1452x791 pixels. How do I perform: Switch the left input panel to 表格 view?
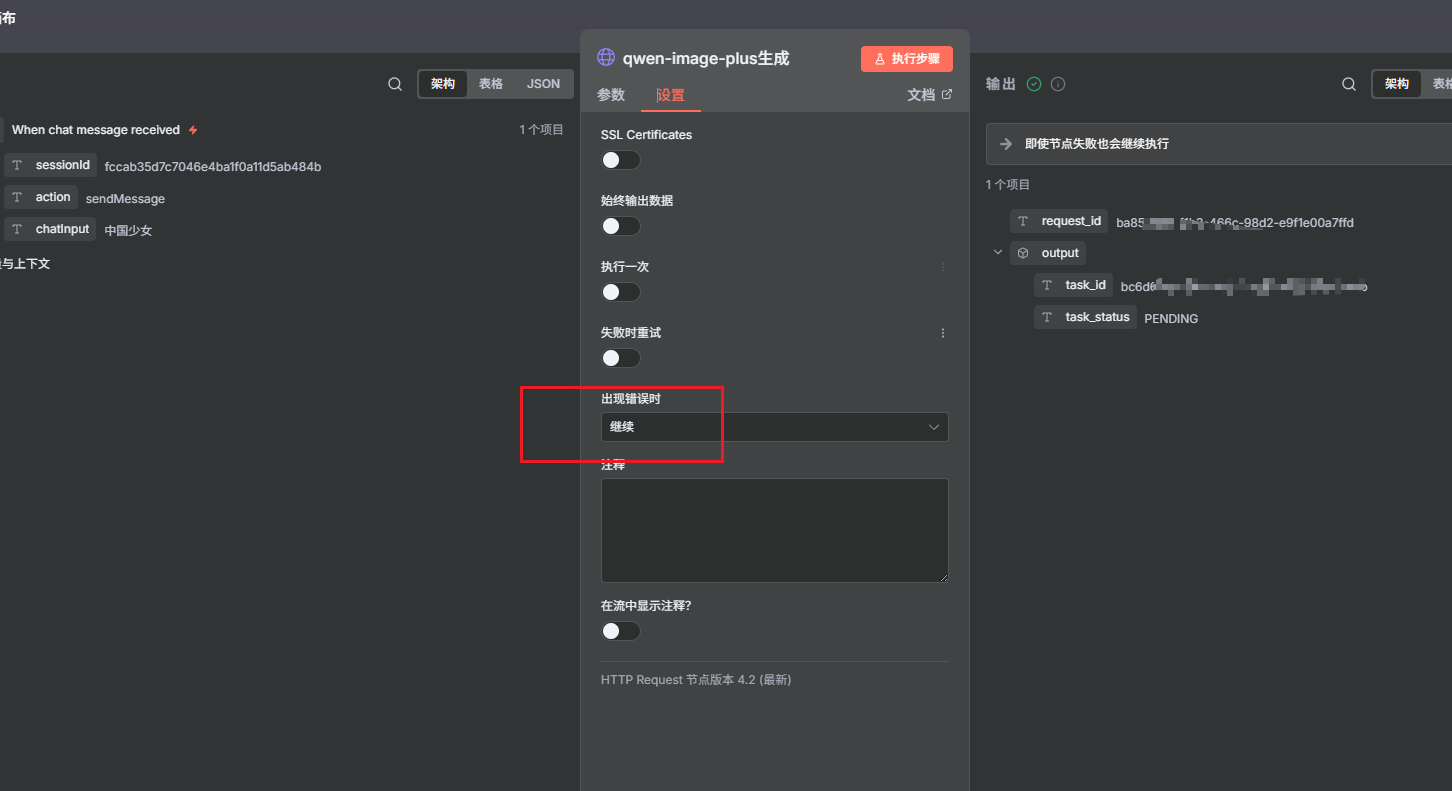tap(491, 84)
